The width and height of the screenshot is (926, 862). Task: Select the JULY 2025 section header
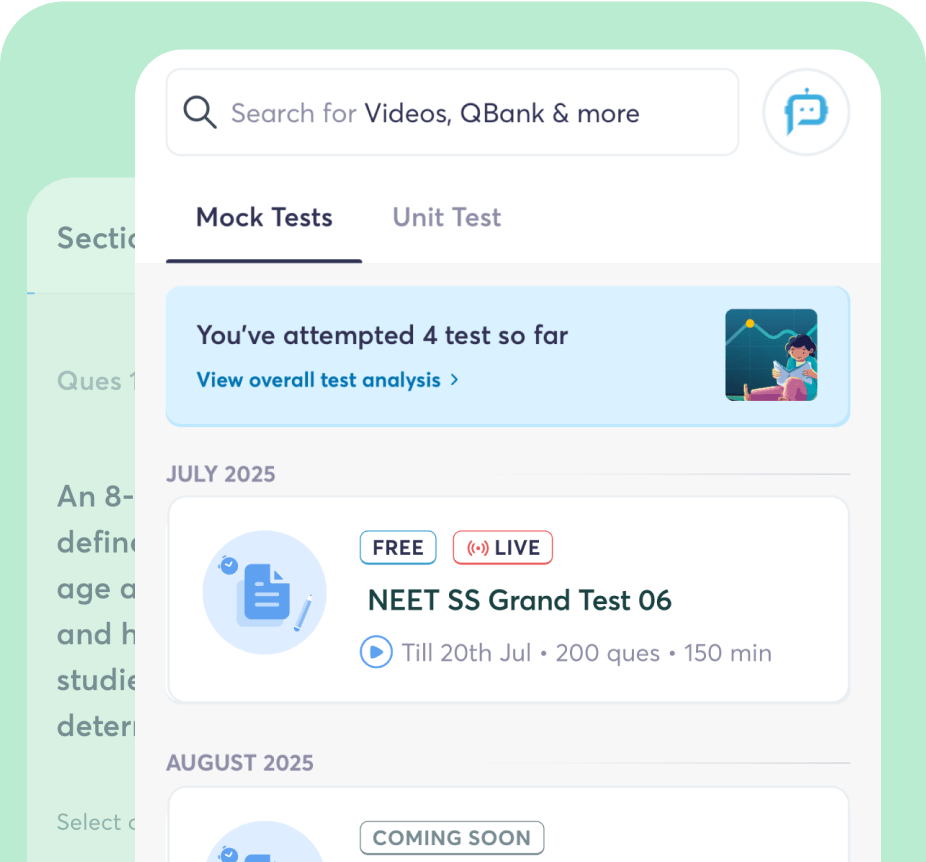pyautogui.click(x=220, y=474)
